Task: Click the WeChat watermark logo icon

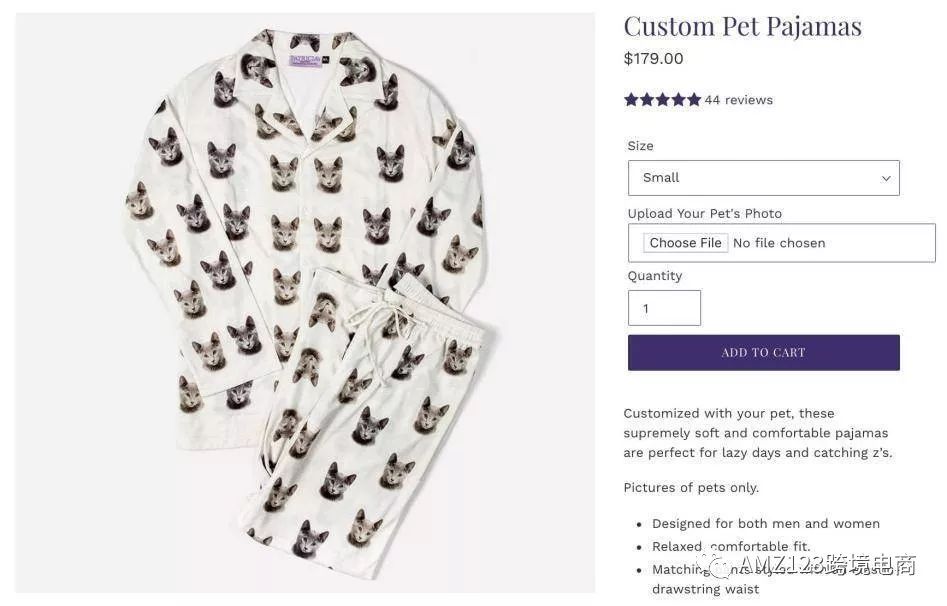Action: pyautogui.click(x=721, y=566)
